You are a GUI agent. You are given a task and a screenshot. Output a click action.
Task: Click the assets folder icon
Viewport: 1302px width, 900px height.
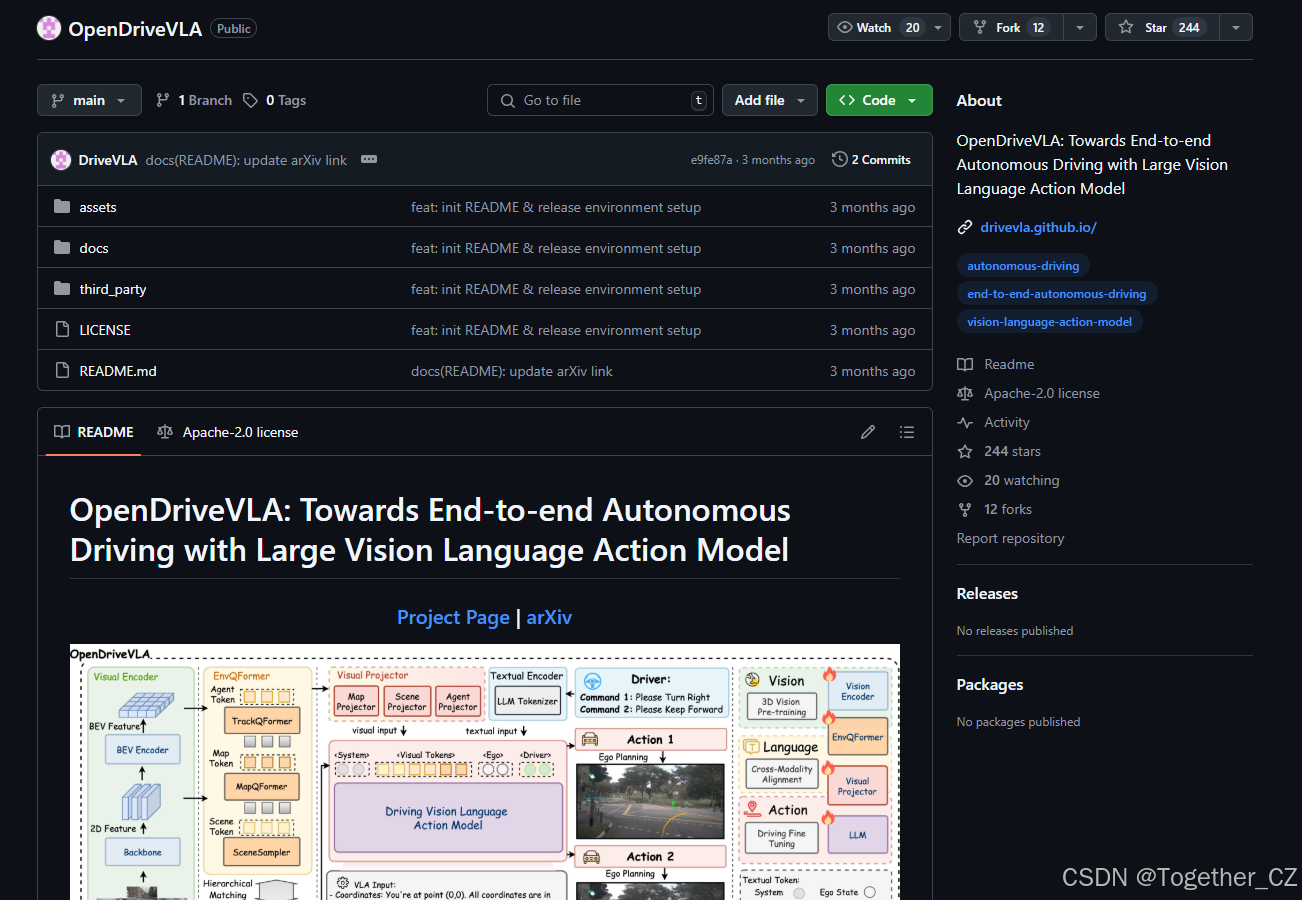tap(62, 207)
